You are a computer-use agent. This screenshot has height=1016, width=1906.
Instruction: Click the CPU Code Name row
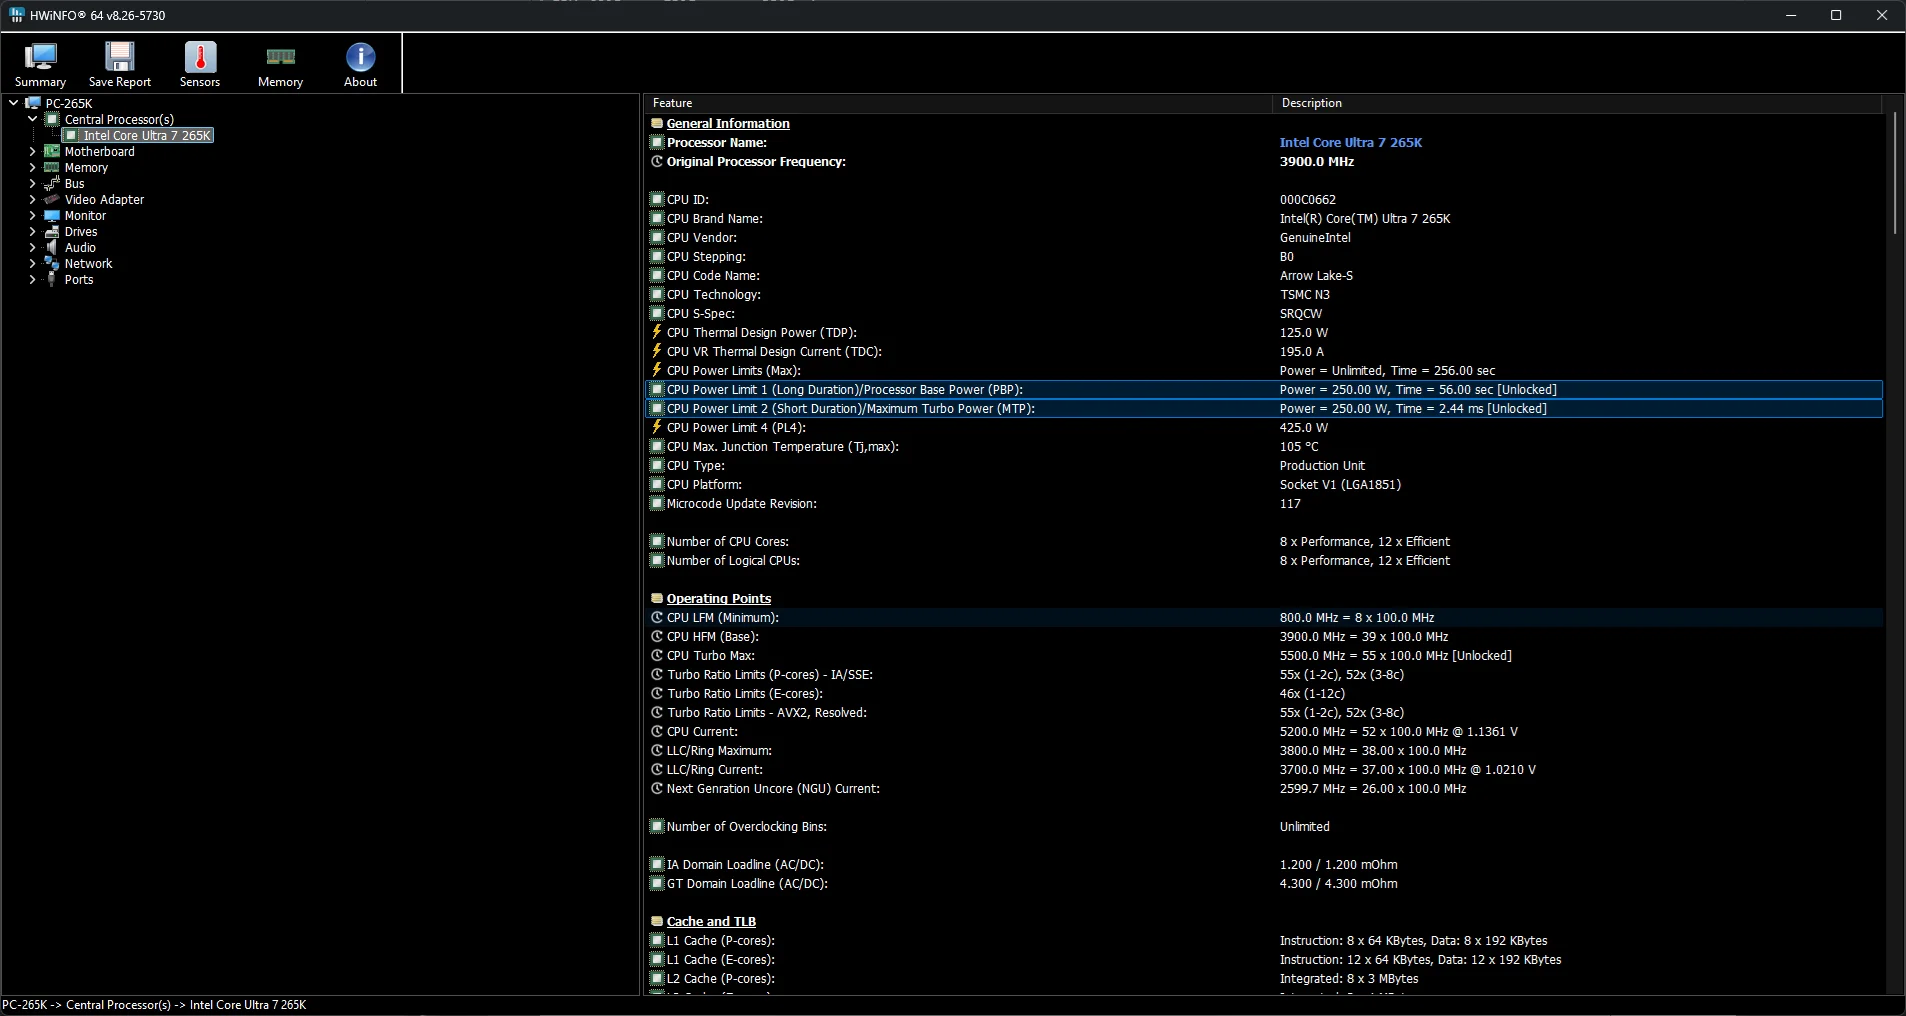click(x=1264, y=276)
